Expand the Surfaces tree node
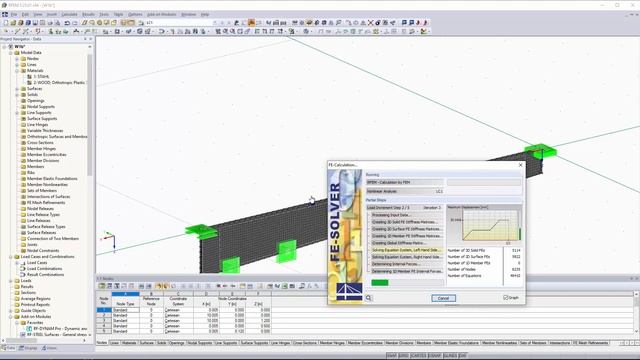This screenshot has width=640, height=360. (17, 89)
